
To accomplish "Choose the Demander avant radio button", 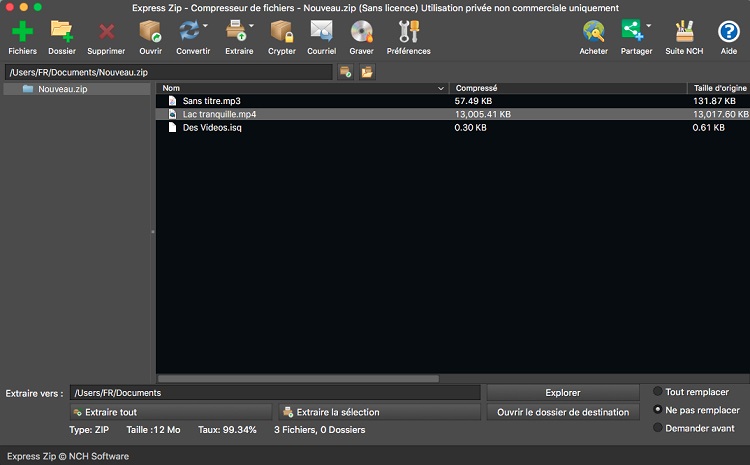I will 657,428.
